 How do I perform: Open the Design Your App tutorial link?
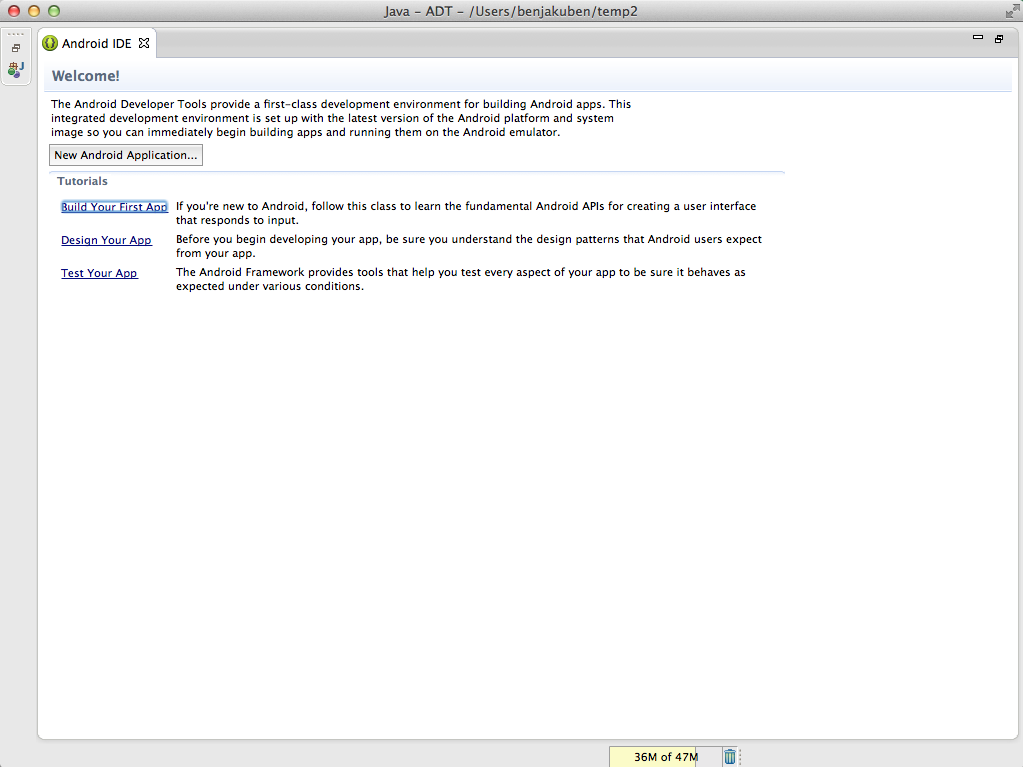106,240
